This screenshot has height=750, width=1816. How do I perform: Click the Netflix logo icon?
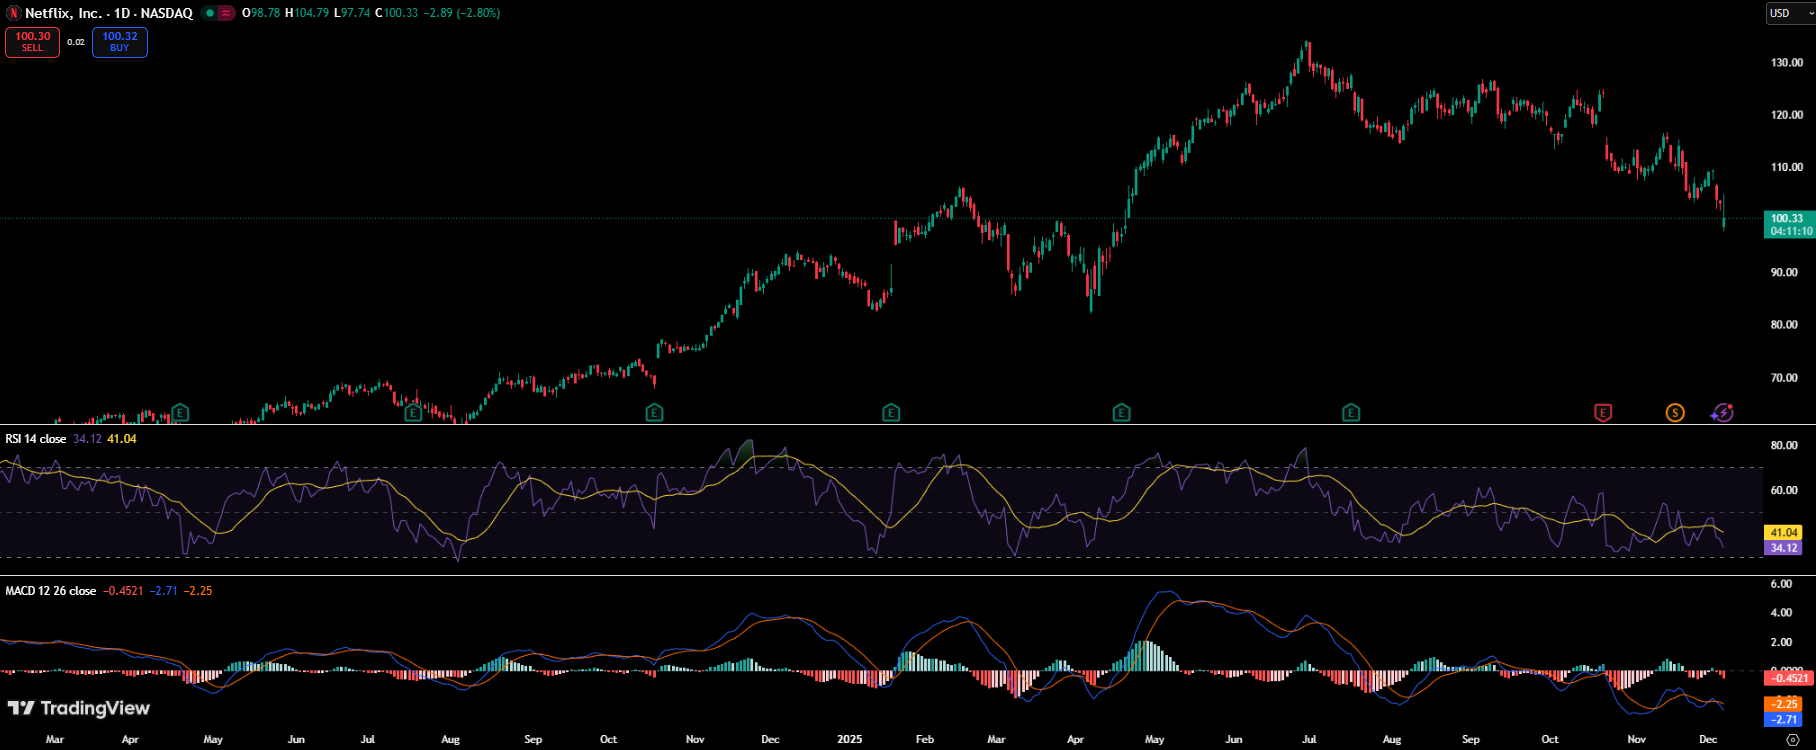(x=14, y=13)
